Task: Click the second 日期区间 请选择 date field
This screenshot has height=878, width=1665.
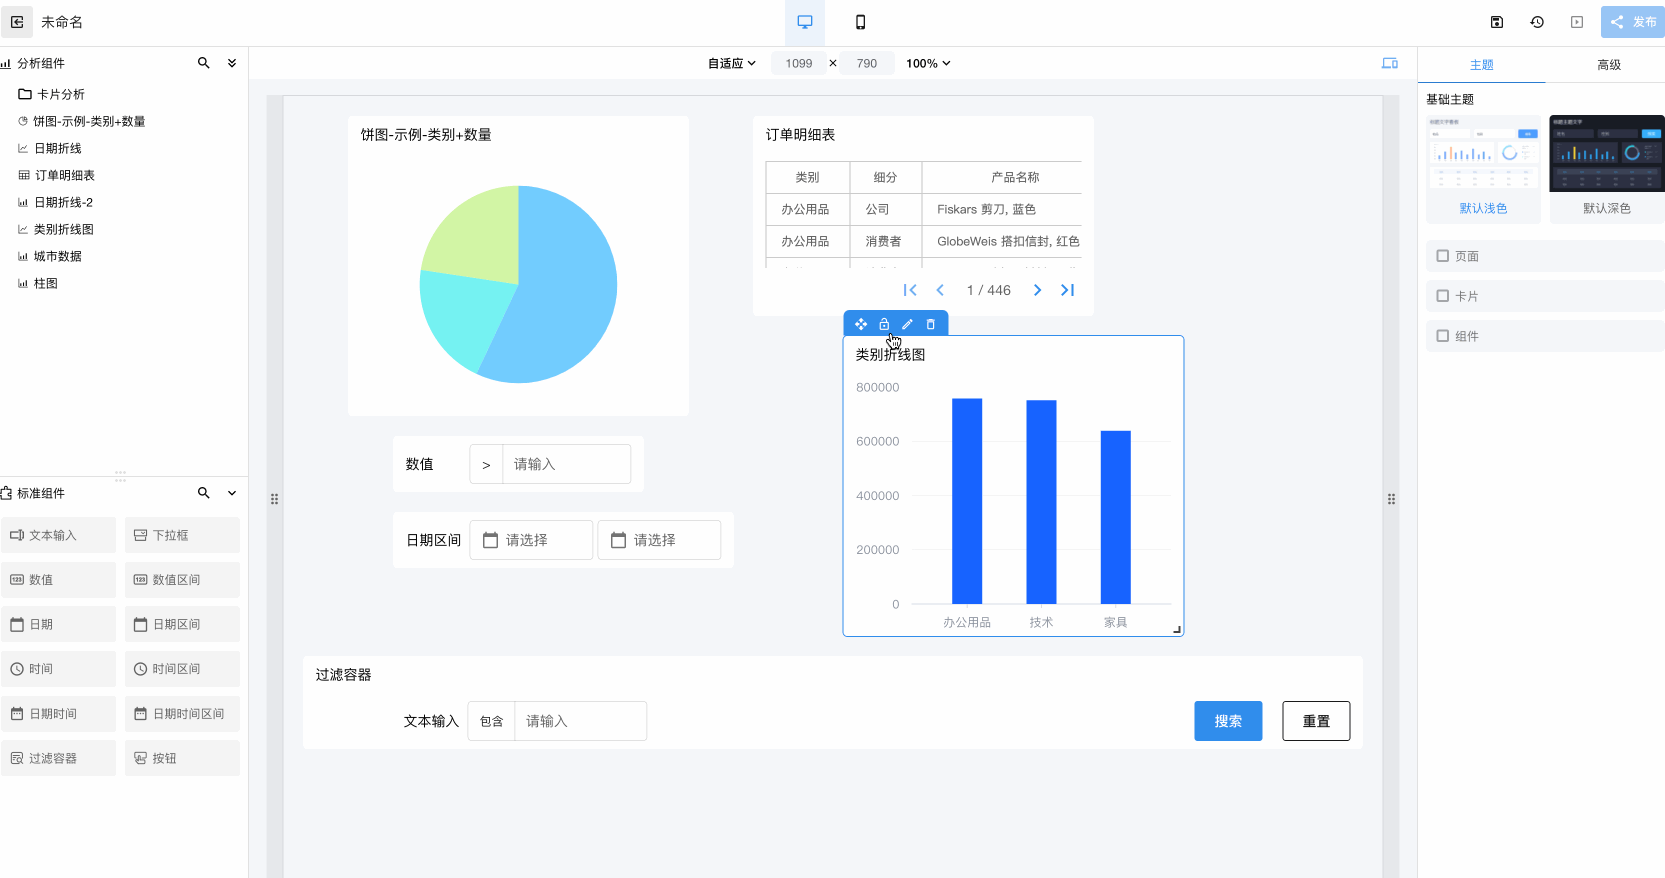Action: pyautogui.click(x=659, y=540)
